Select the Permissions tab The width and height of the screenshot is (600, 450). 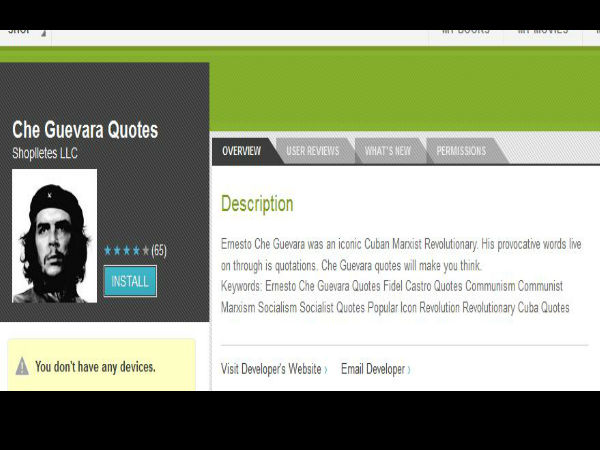pos(461,151)
